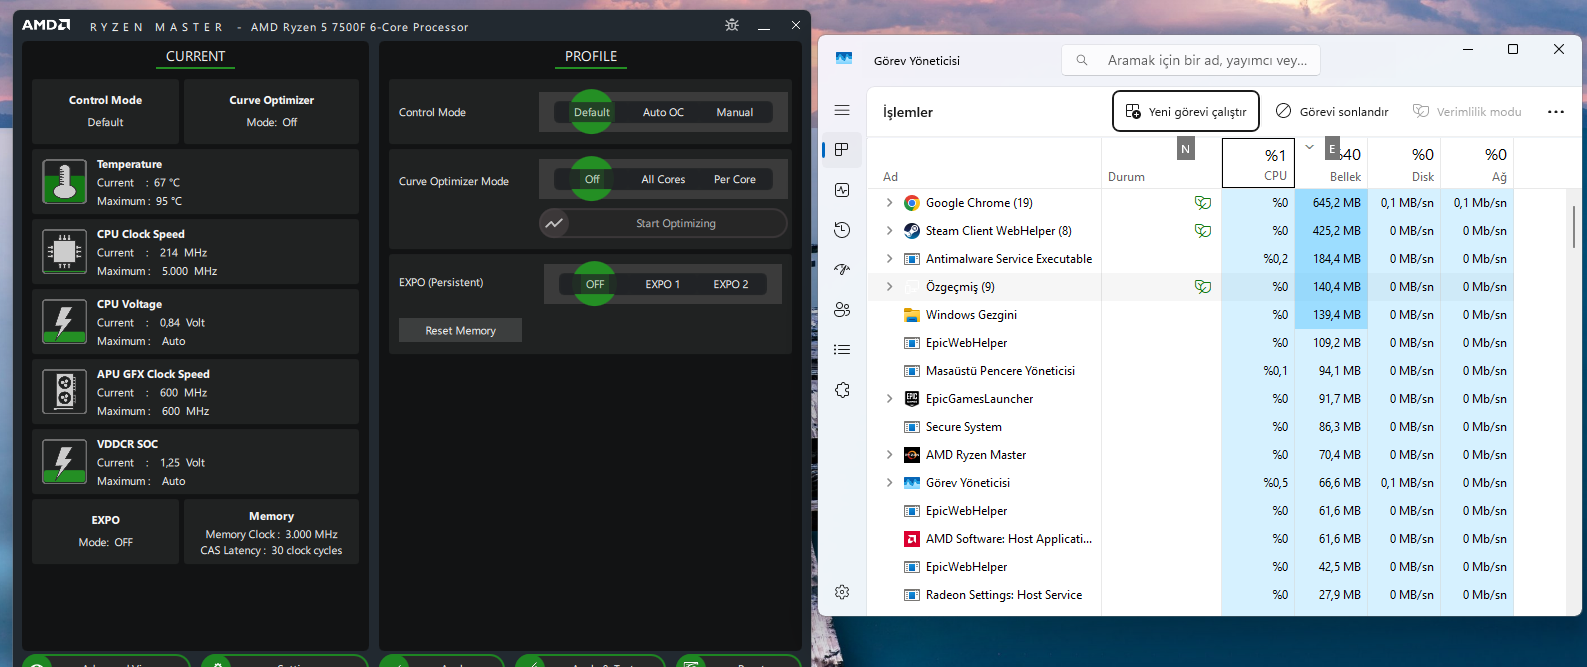
Task: Select the EXPO 1 memory profile
Action: coord(662,284)
